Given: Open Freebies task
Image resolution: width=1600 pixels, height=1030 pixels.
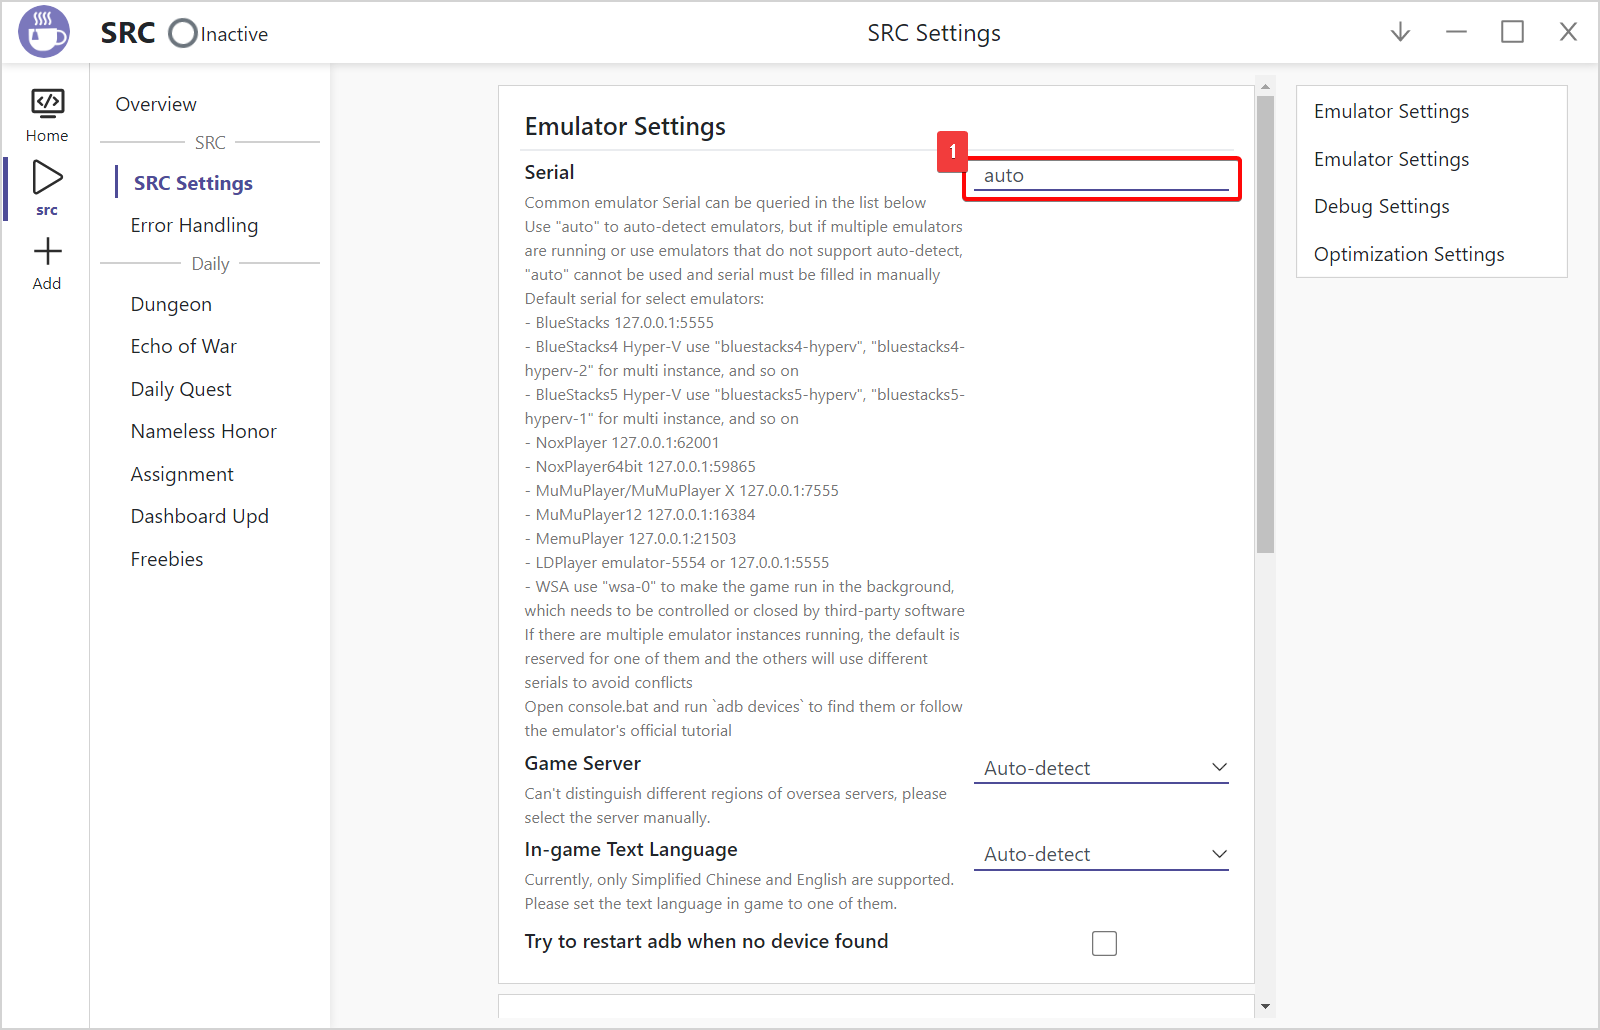Looking at the screenshot, I should (x=167, y=559).
